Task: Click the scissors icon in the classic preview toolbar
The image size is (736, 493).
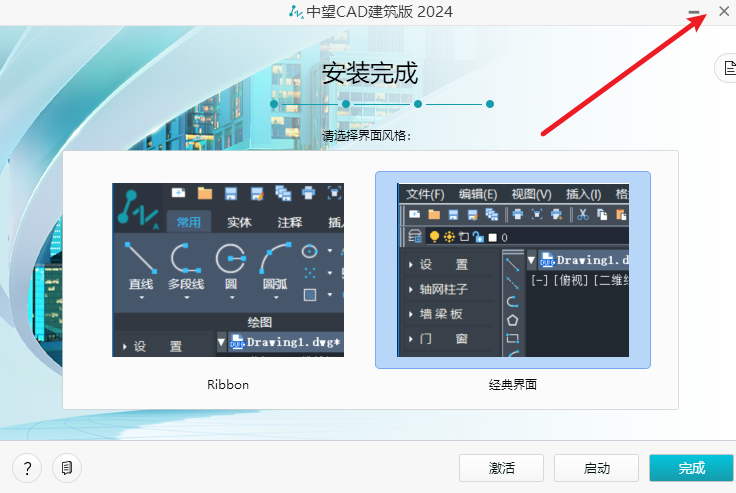Action: point(582,214)
